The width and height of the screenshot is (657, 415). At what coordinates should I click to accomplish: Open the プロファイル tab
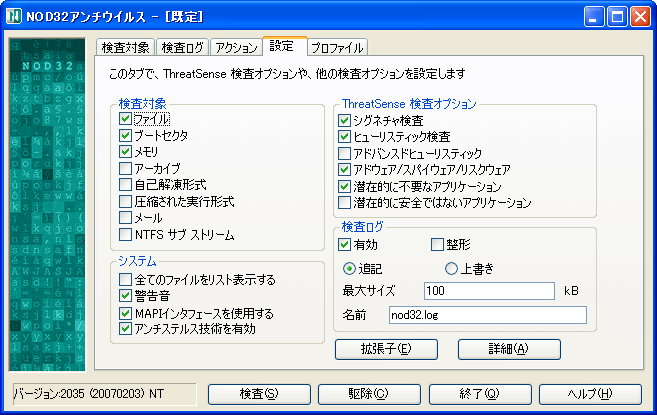[338, 47]
